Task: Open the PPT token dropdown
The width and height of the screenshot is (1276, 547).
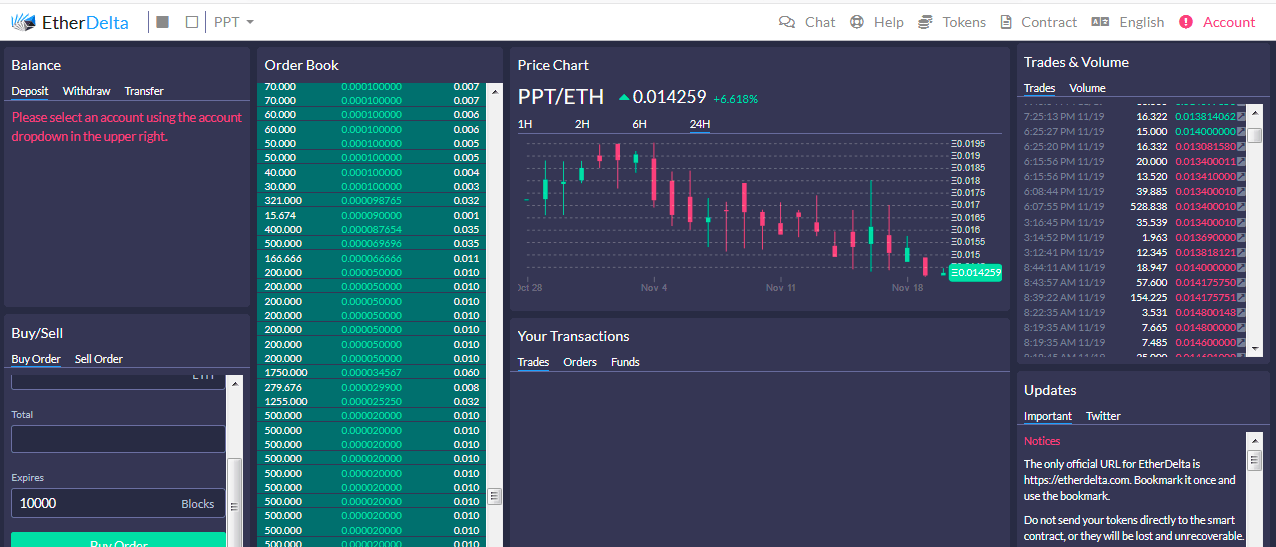Action: tap(234, 22)
